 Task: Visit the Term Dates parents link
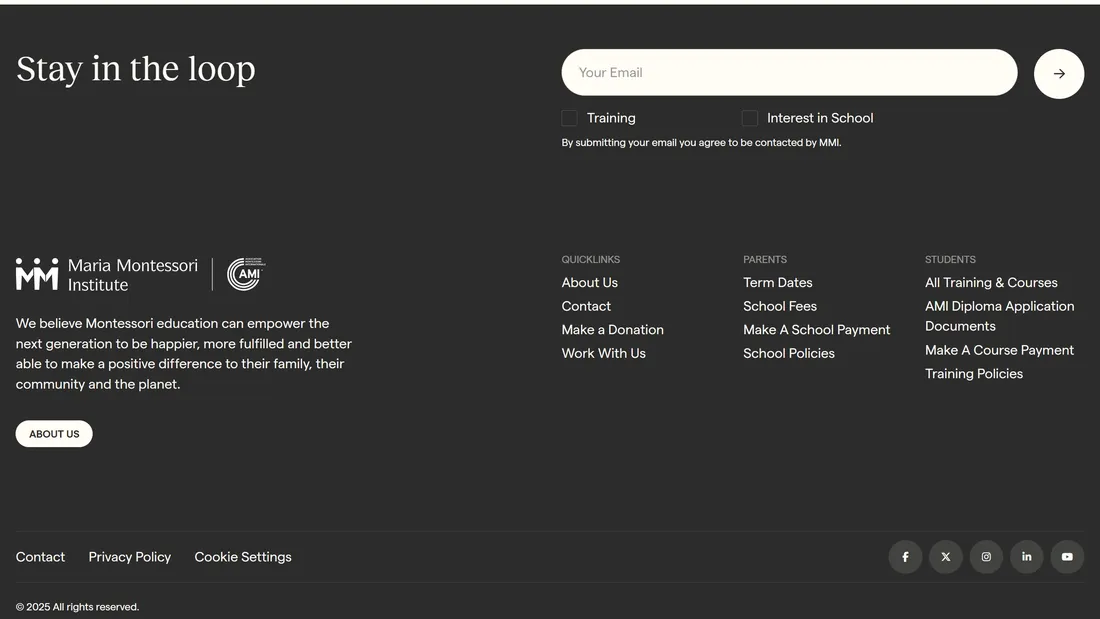(777, 283)
